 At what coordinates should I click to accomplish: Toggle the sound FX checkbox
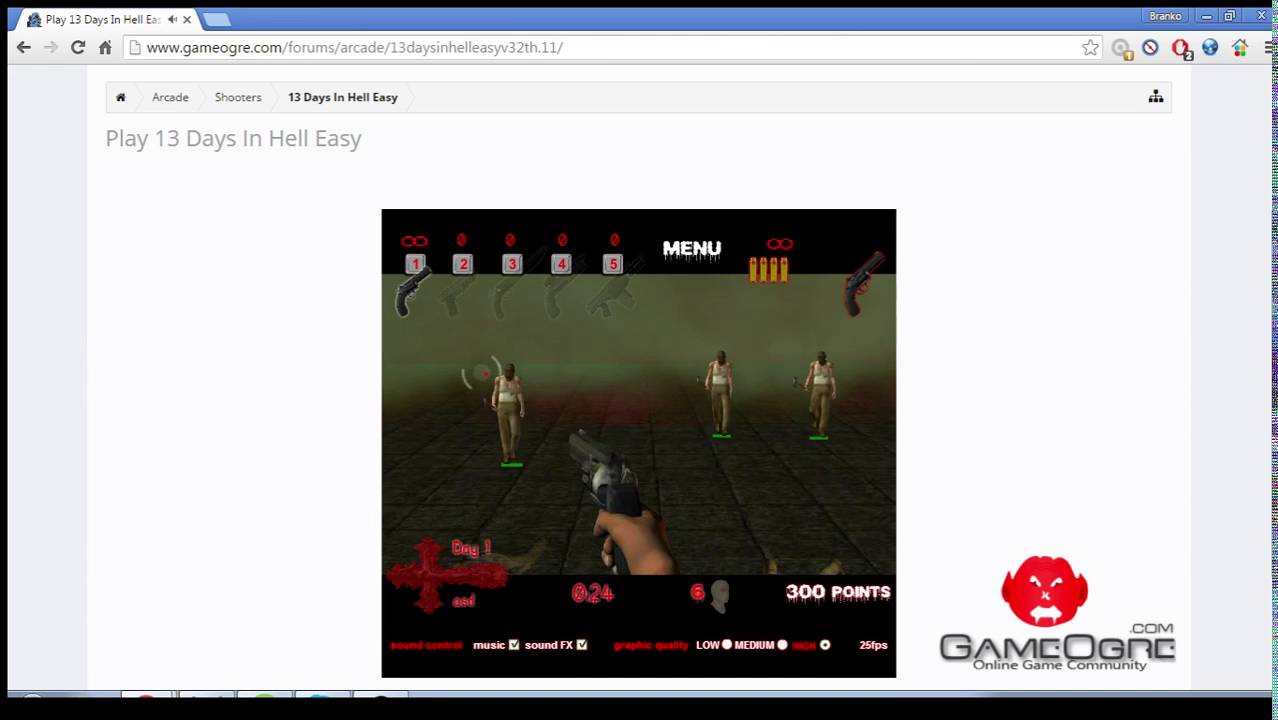tap(582, 645)
